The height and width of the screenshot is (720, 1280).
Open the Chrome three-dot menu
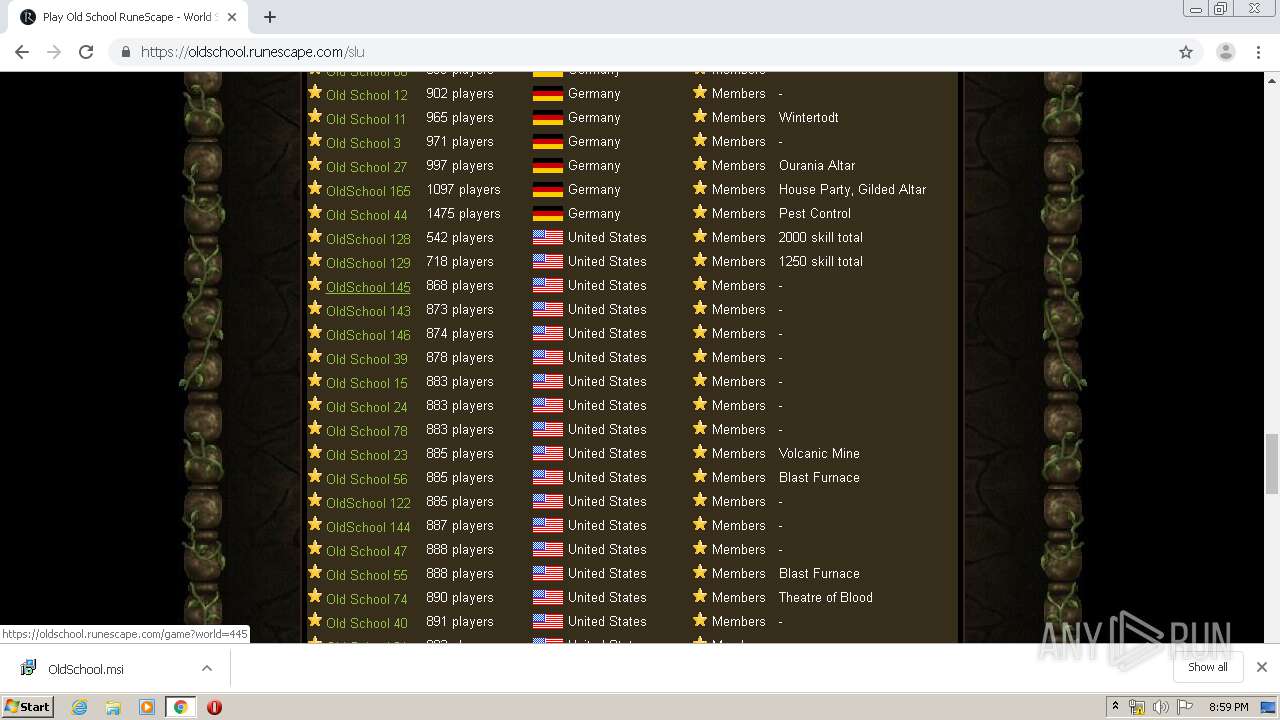[1259, 52]
